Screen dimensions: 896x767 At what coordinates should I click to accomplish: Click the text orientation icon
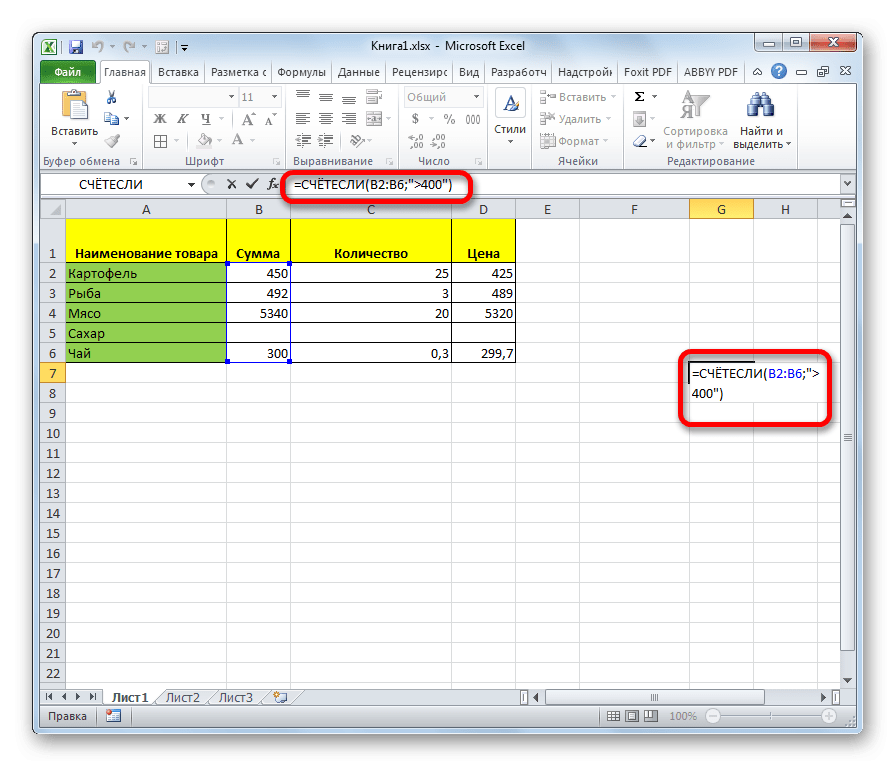tap(357, 141)
